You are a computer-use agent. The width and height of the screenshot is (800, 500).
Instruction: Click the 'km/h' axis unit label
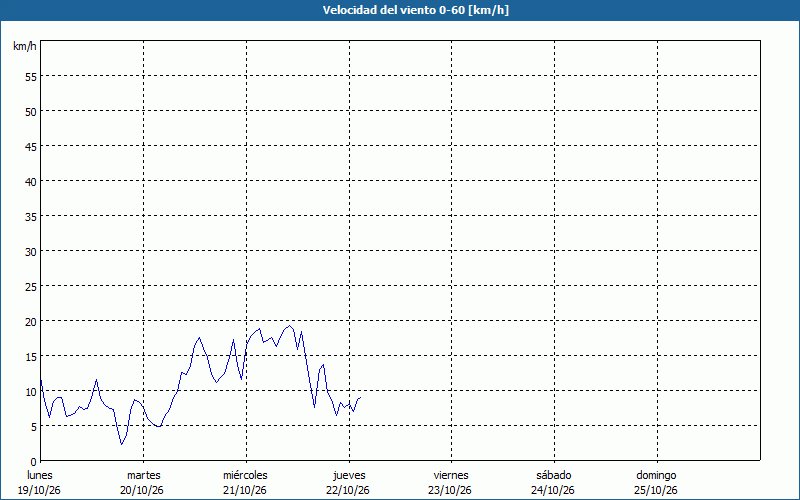click(24, 46)
